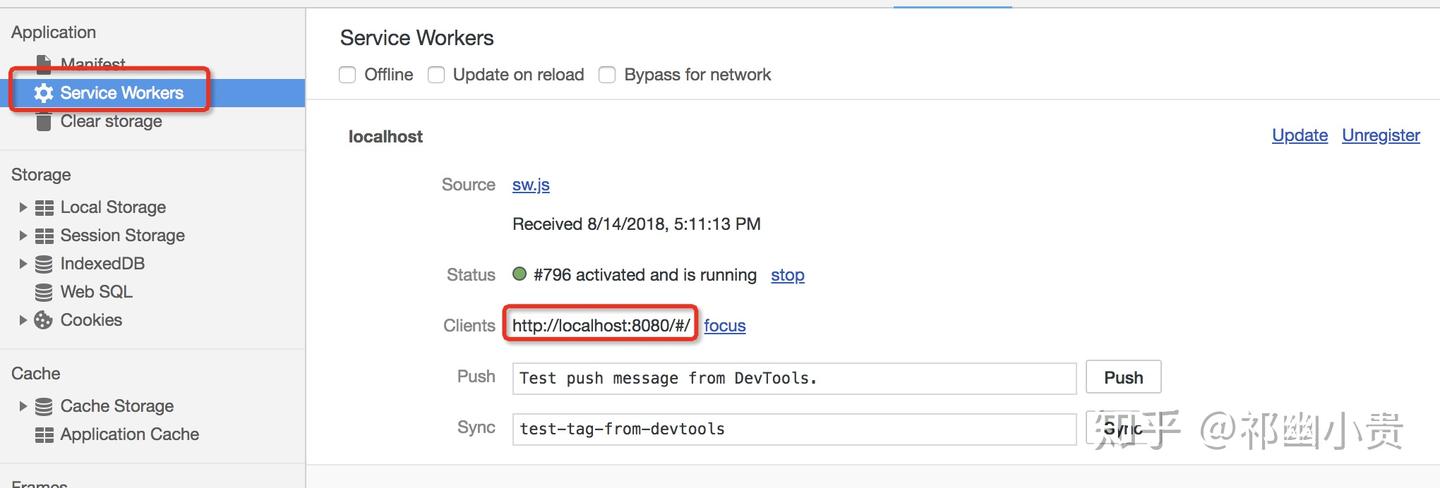Click the Application Cache grid icon
Image resolution: width=1440 pixels, height=488 pixels.
click(x=44, y=435)
